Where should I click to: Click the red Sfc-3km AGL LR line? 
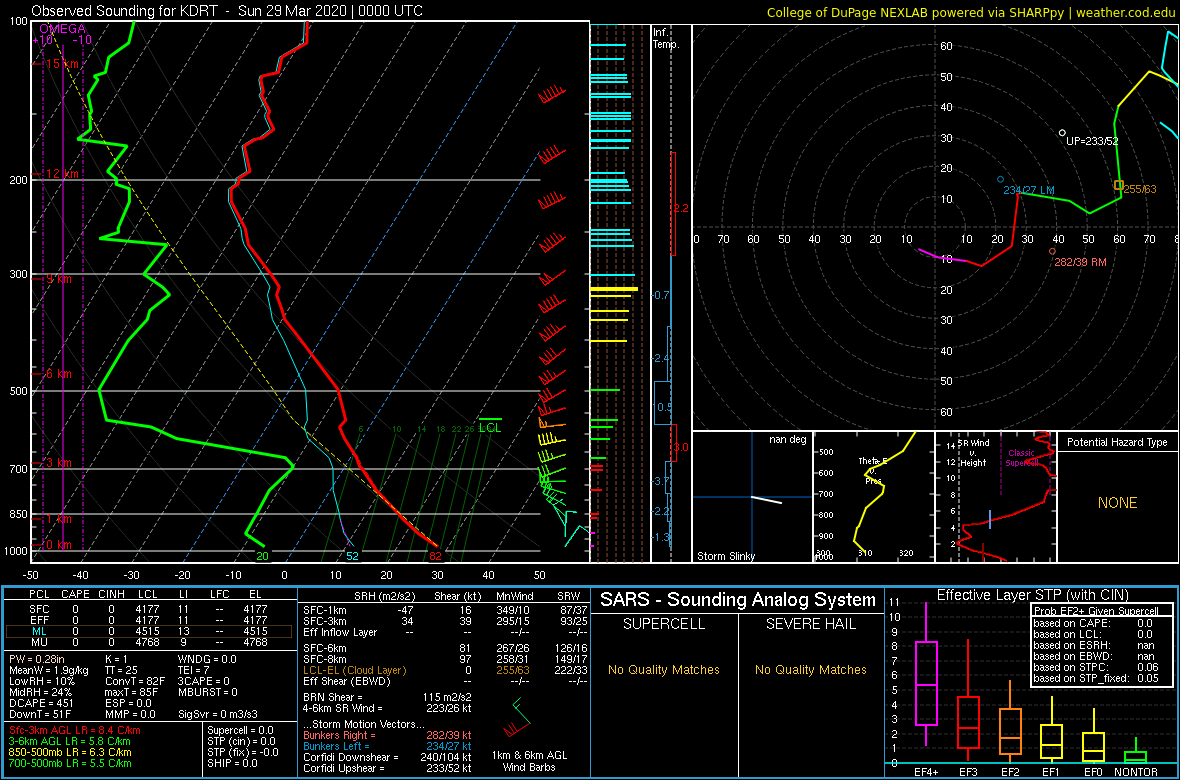(x=75, y=730)
